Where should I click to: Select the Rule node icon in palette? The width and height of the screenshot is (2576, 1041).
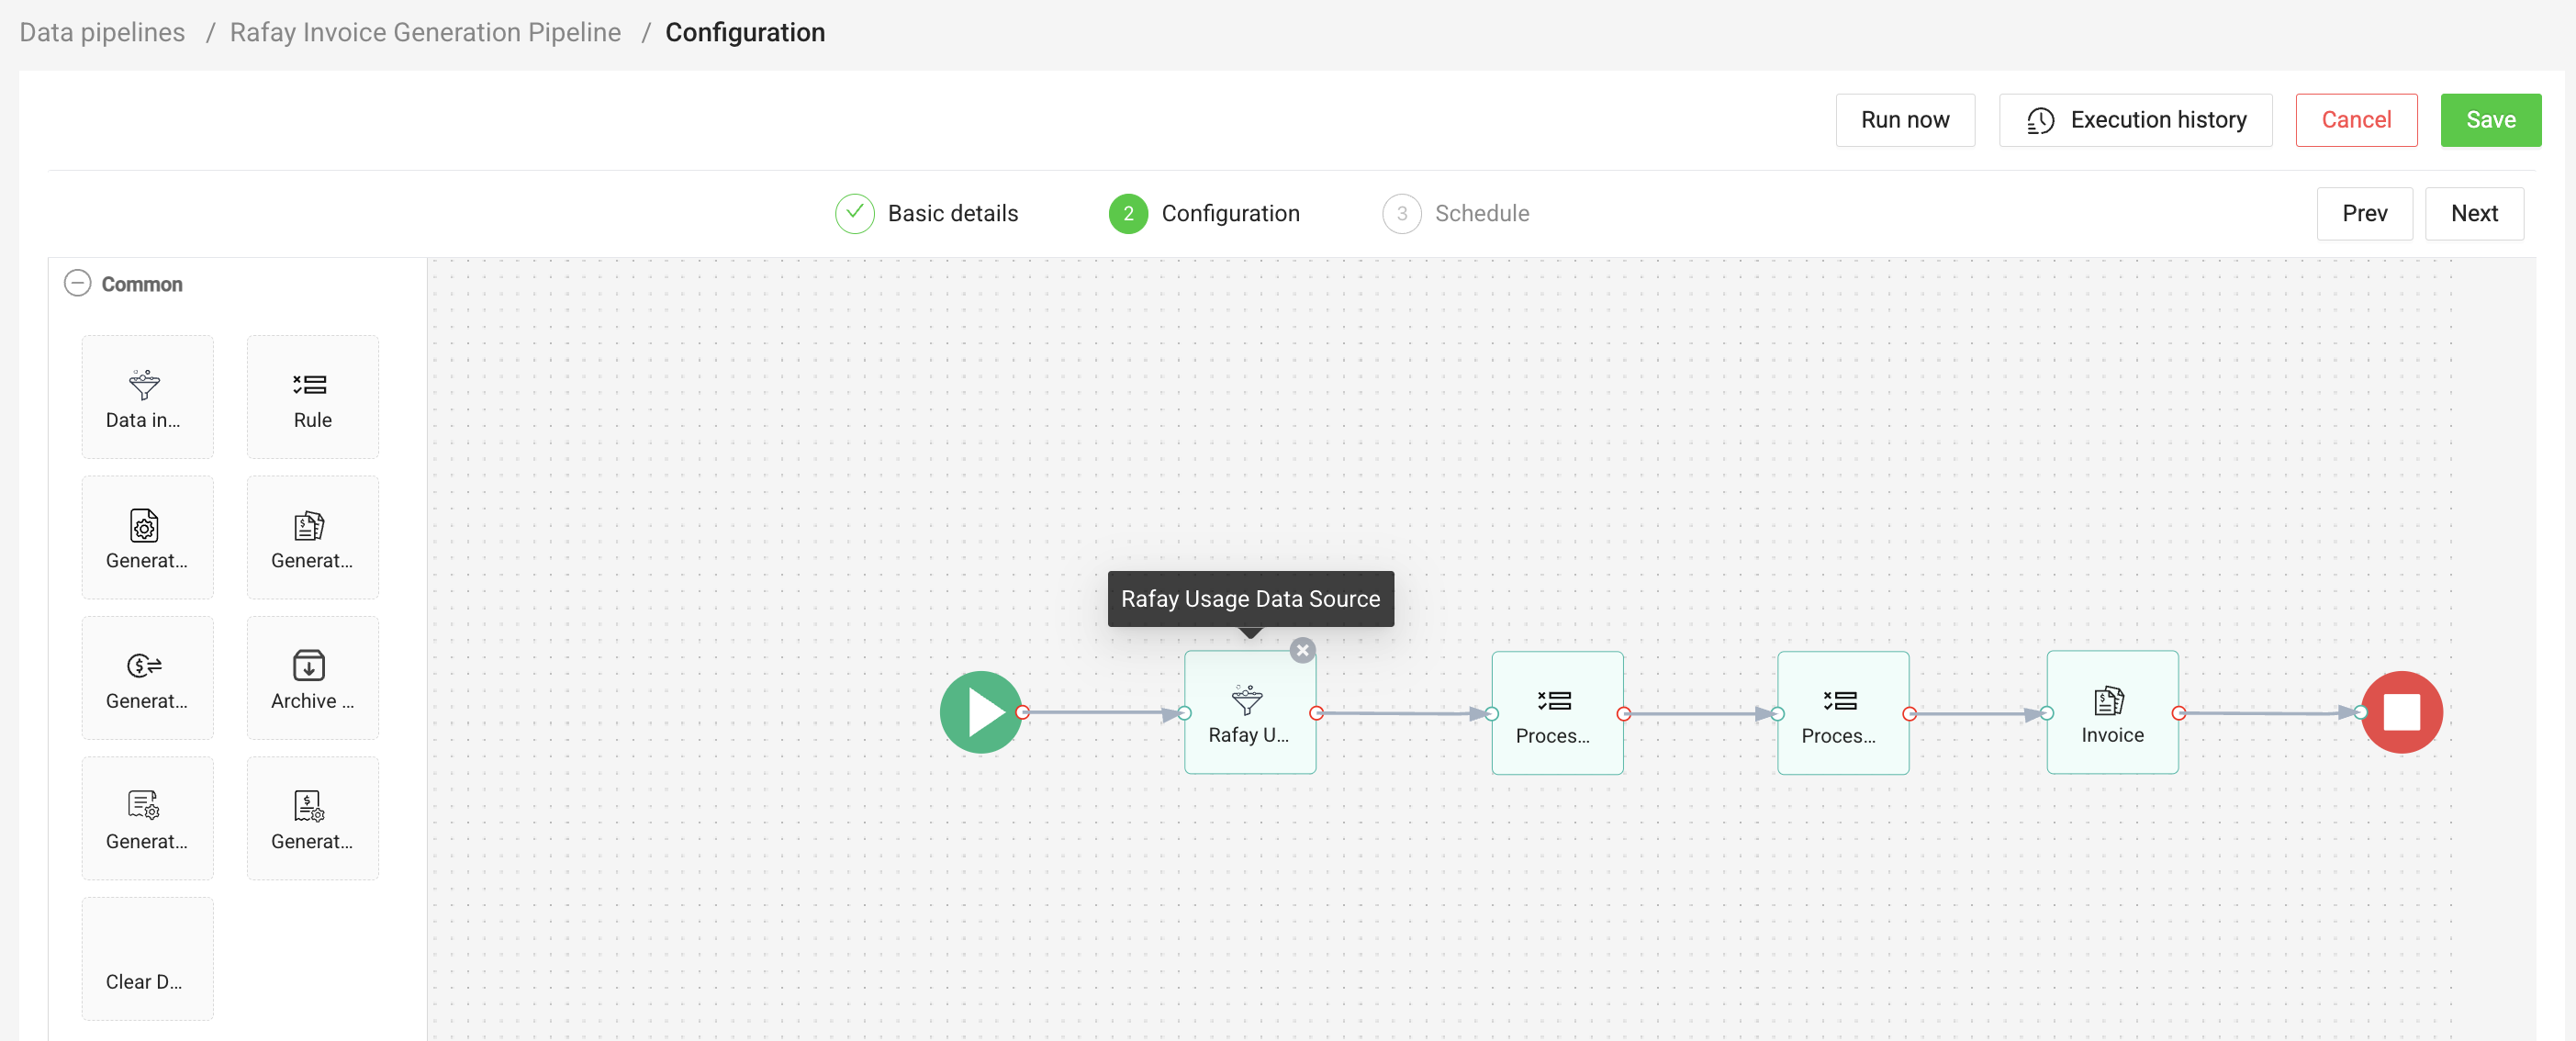(x=311, y=385)
